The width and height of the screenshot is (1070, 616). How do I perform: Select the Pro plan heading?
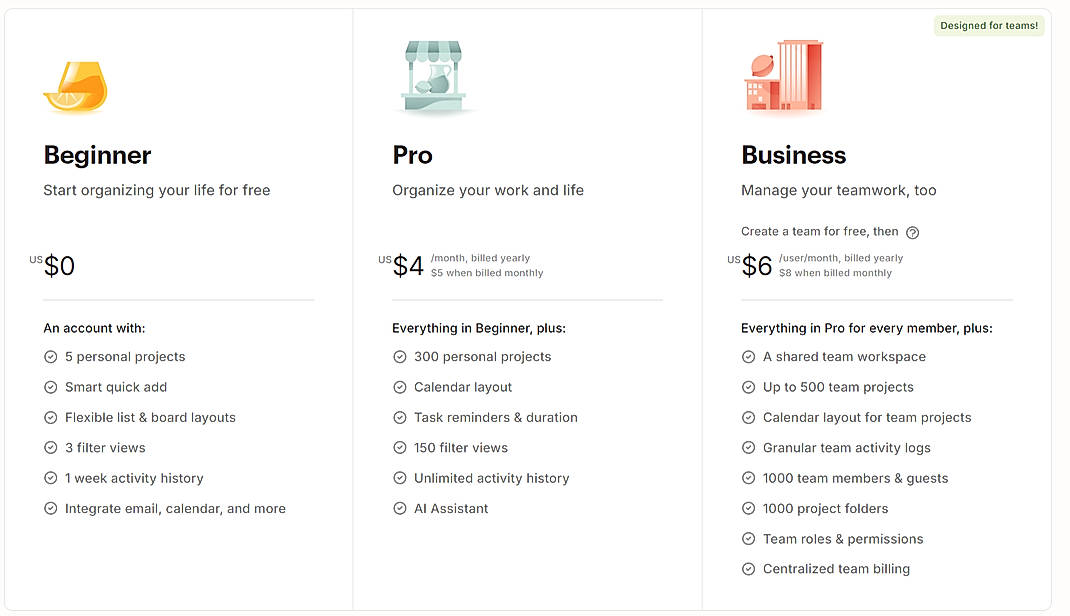pyautogui.click(x=412, y=155)
